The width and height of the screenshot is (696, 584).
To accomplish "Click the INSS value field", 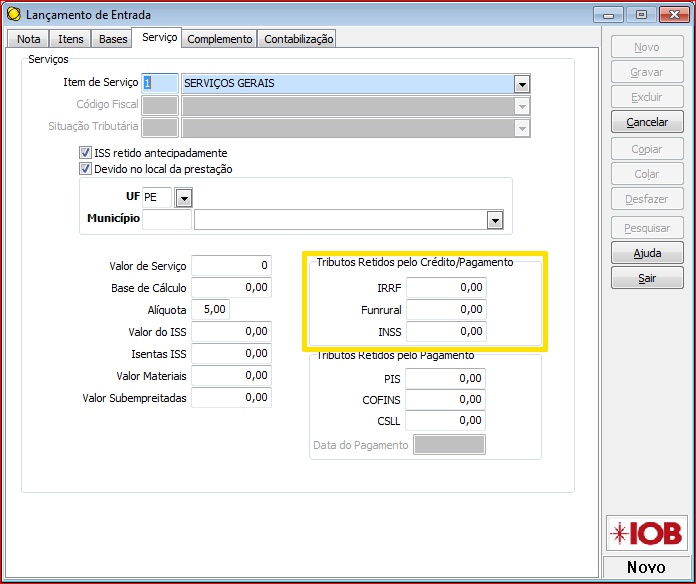I will click(446, 331).
